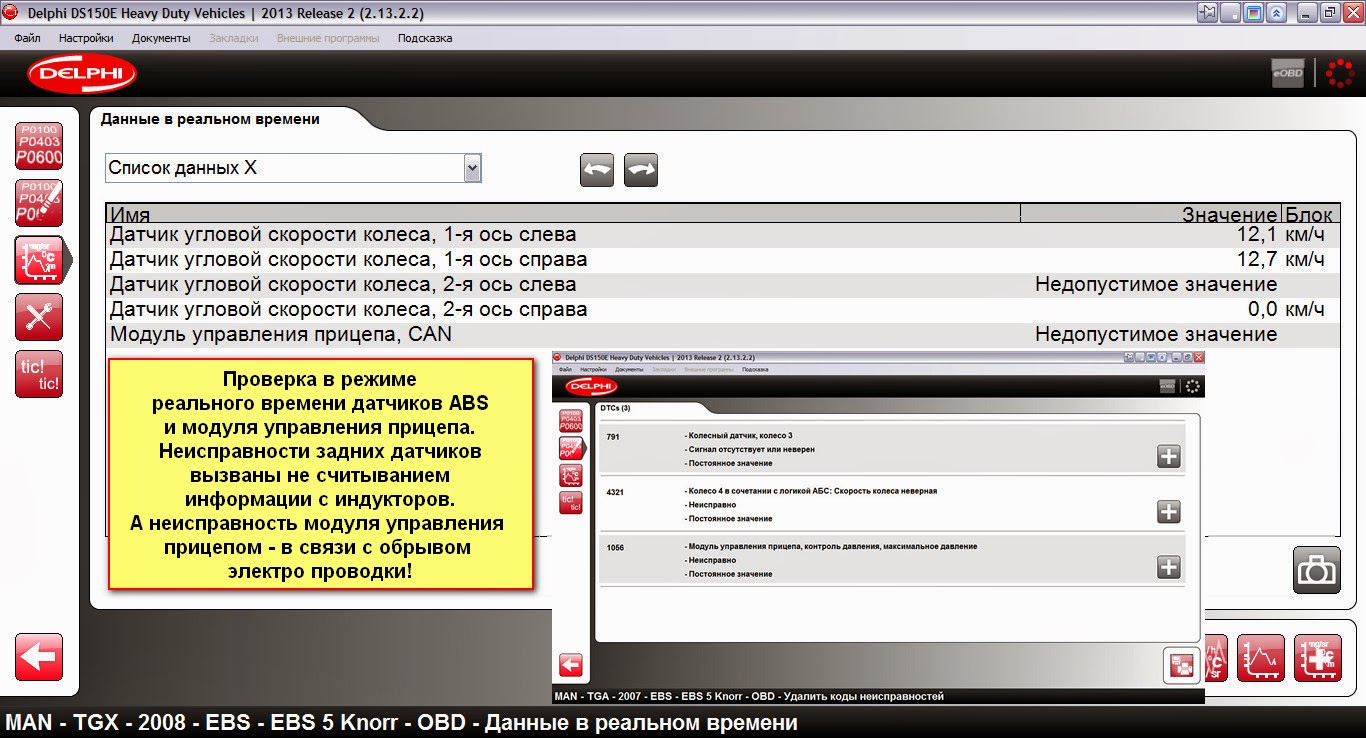
Task: Click the color window icon in title bar
Action: click(1254, 13)
